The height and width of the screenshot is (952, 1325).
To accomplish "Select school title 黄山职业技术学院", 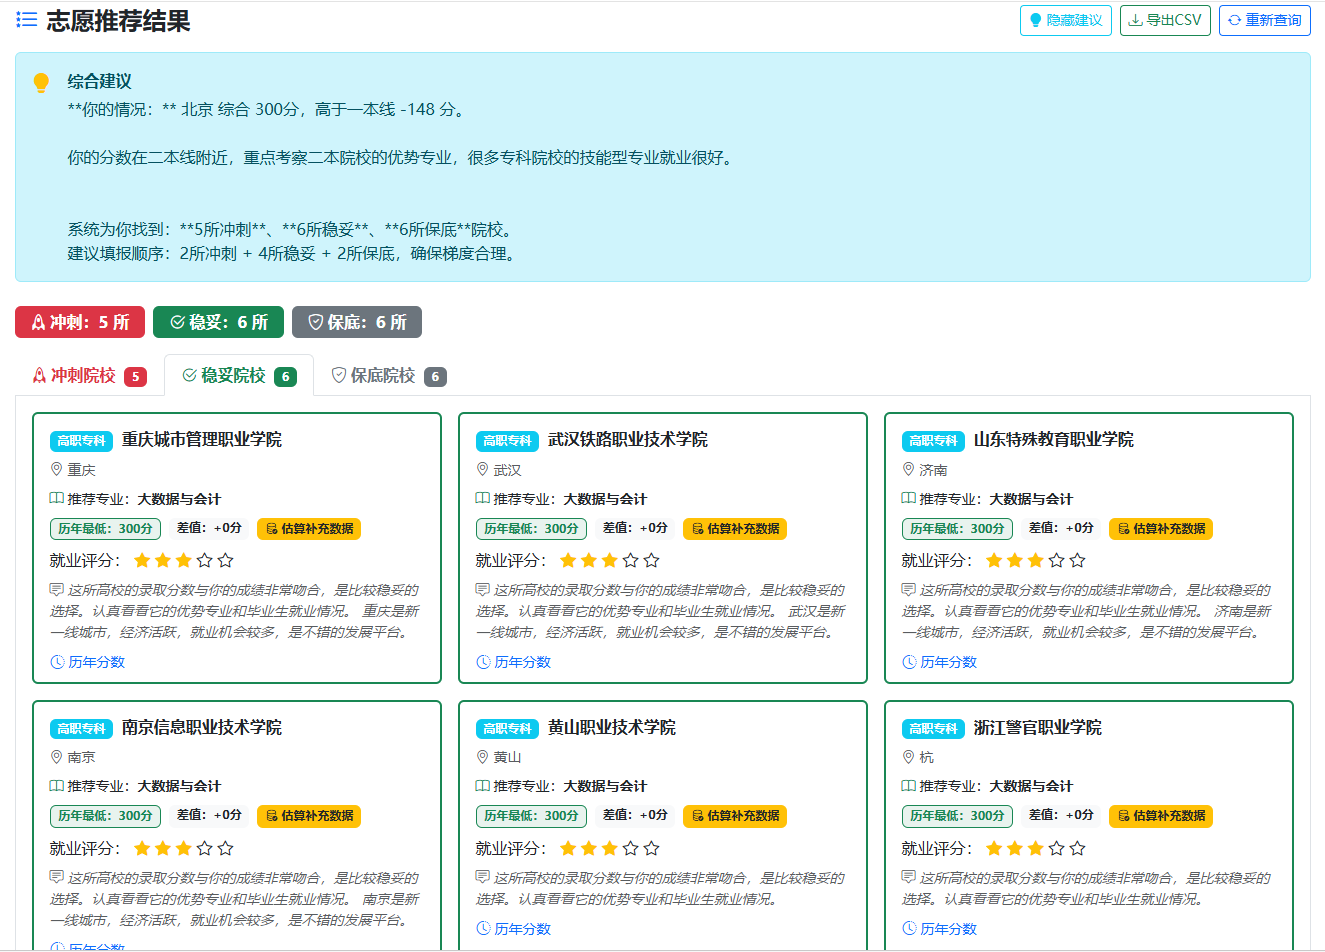I will [612, 728].
